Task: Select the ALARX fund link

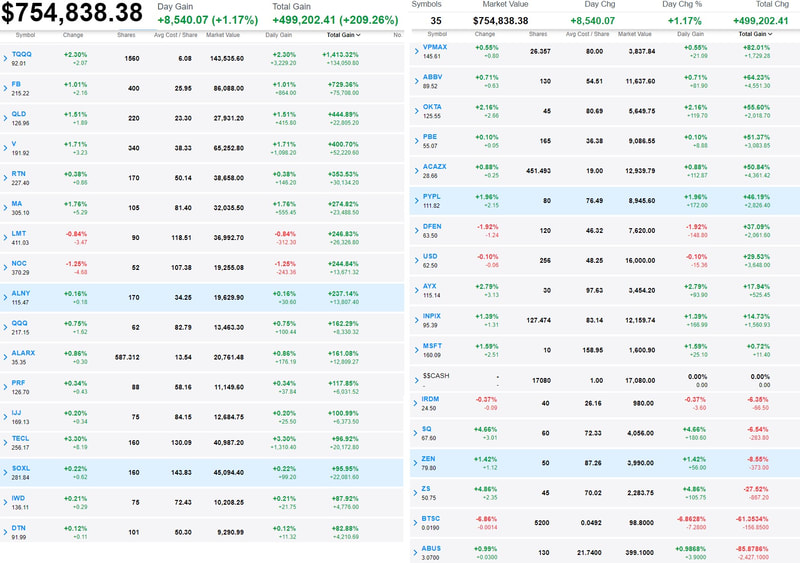Action: [23, 353]
